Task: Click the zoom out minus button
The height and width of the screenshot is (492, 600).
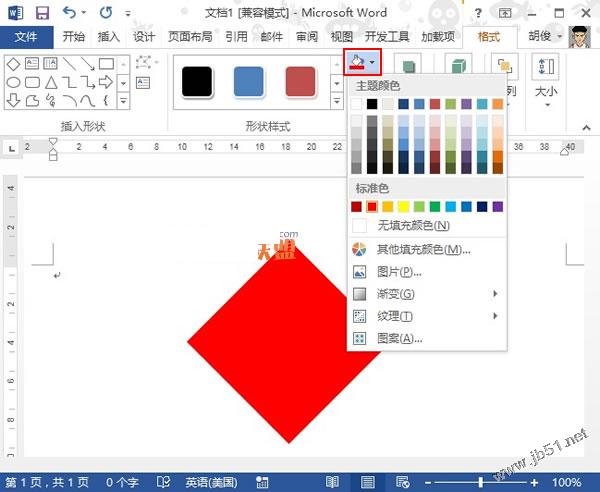Action: point(428,482)
